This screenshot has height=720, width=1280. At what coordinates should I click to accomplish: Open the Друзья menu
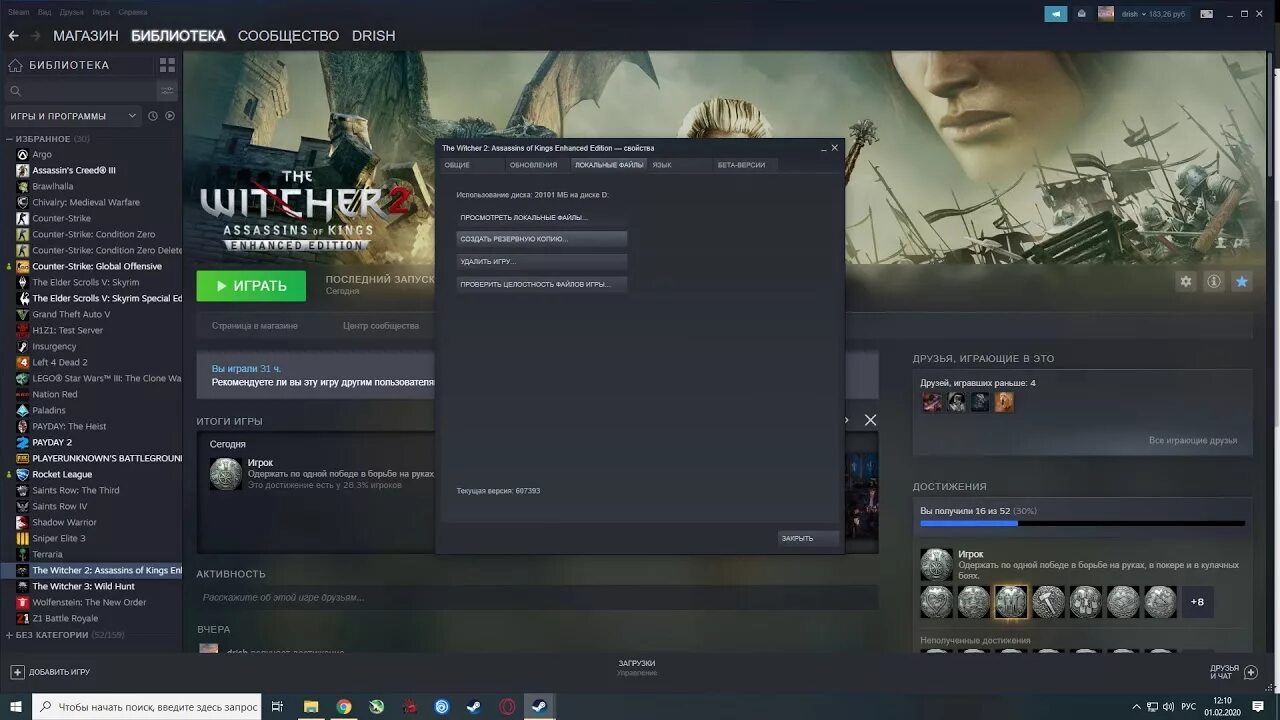click(72, 12)
